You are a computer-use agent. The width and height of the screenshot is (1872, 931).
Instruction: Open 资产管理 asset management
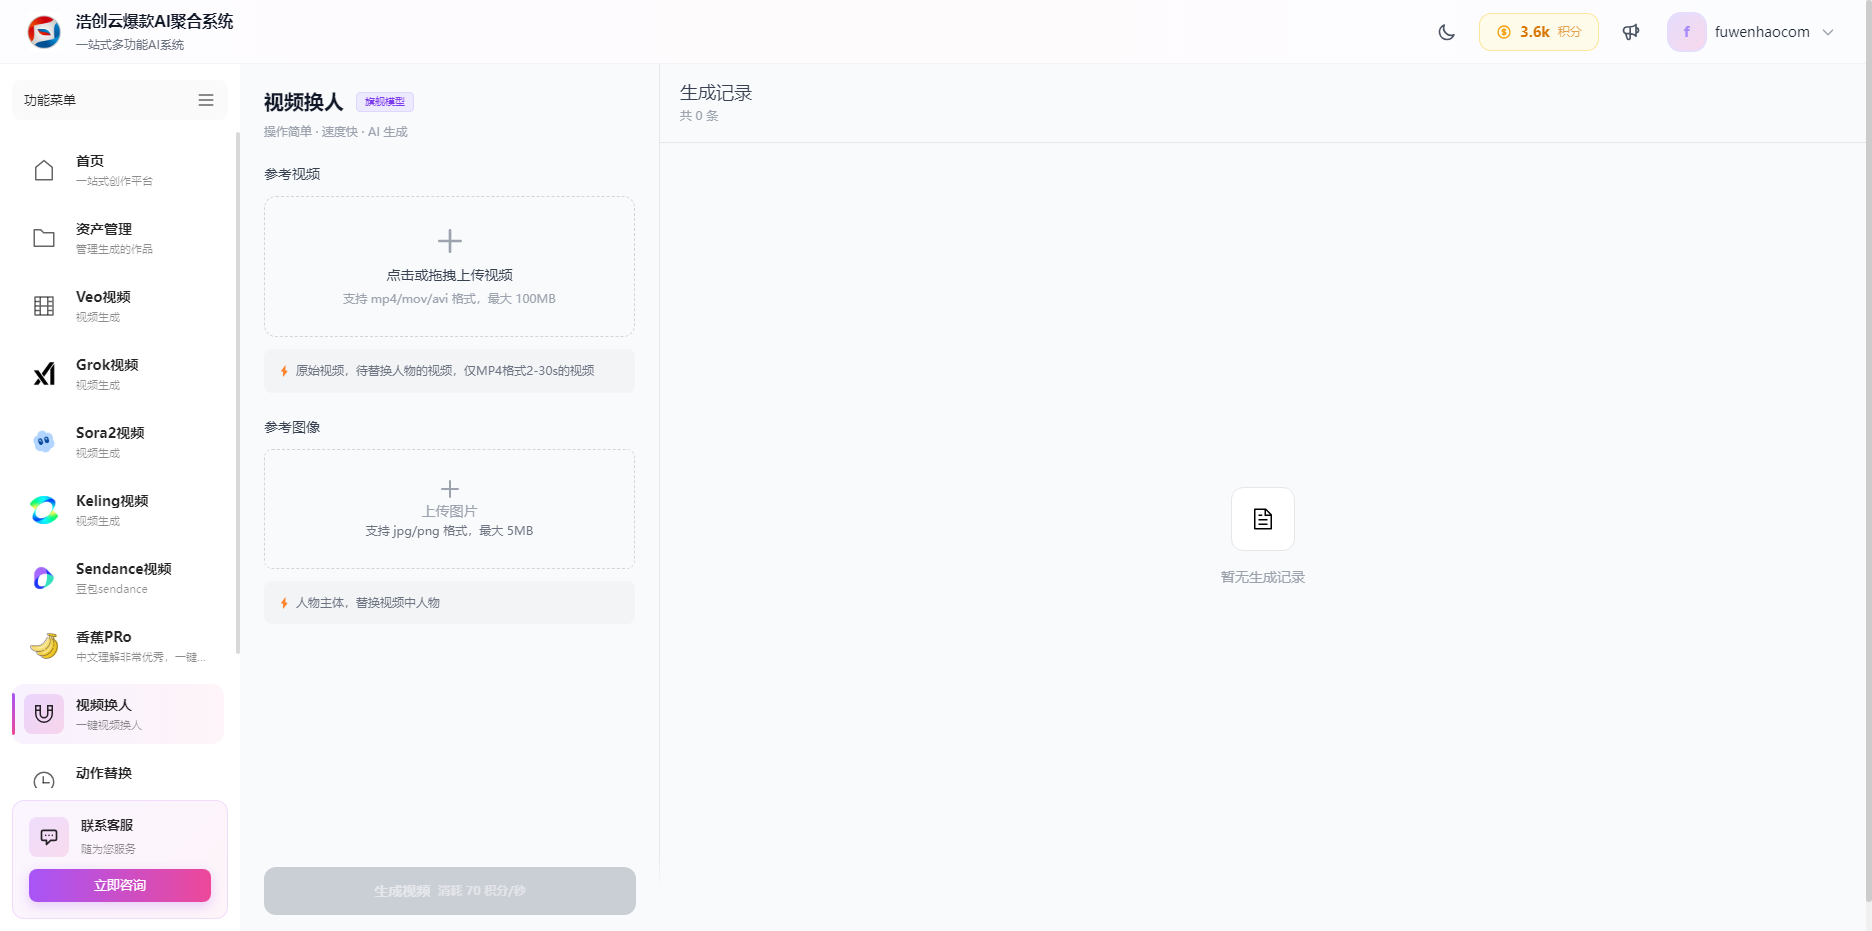click(x=104, y=238)
